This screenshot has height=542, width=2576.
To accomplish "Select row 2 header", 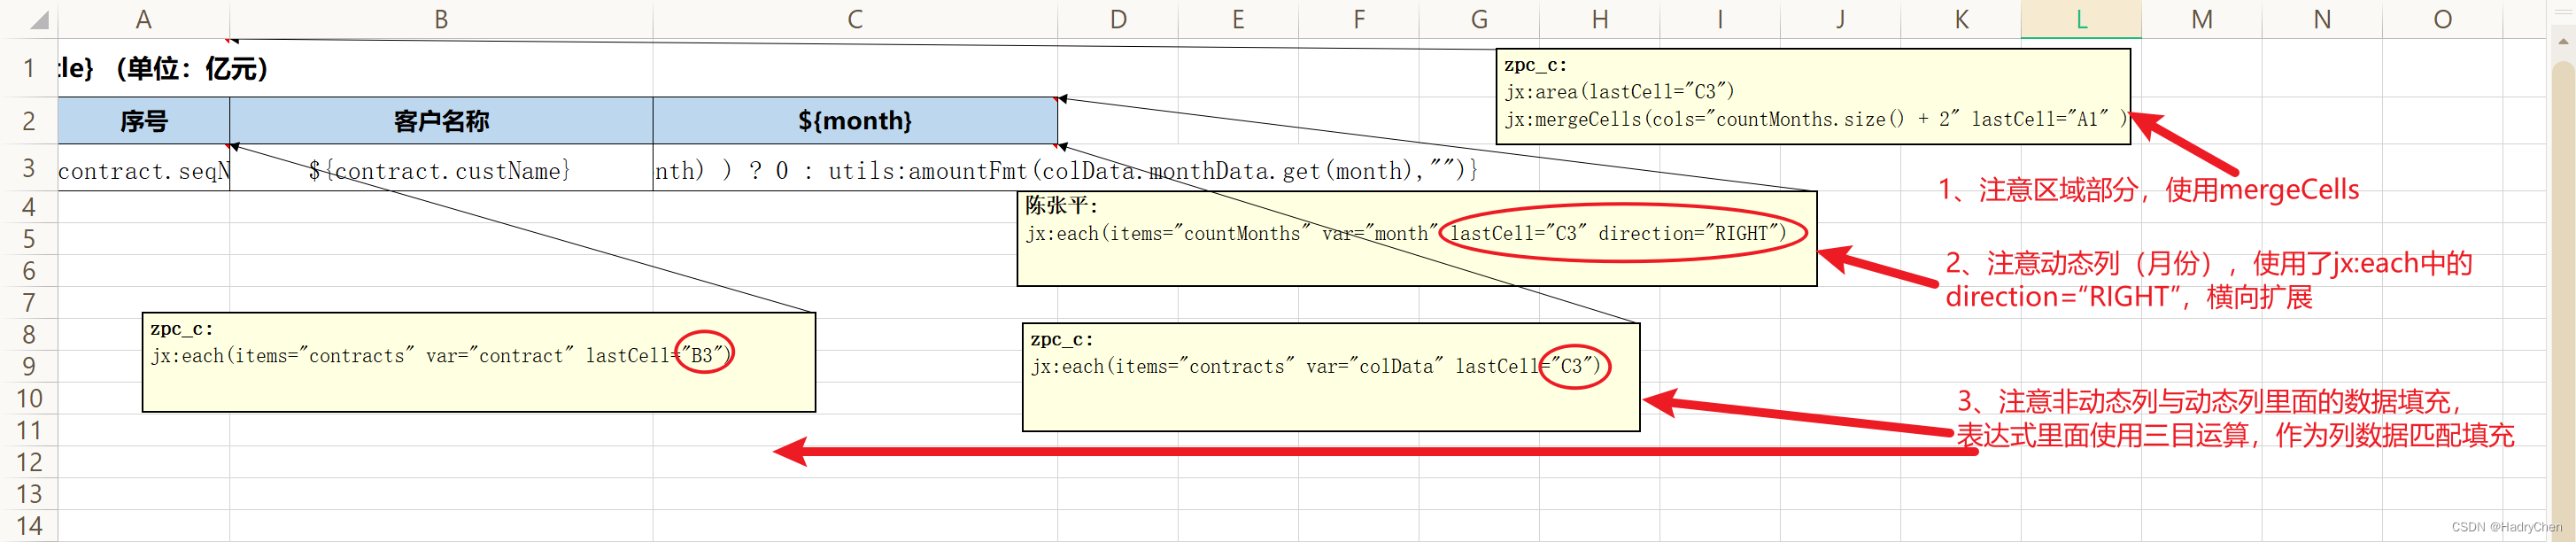I will click(x=29, y=121).
